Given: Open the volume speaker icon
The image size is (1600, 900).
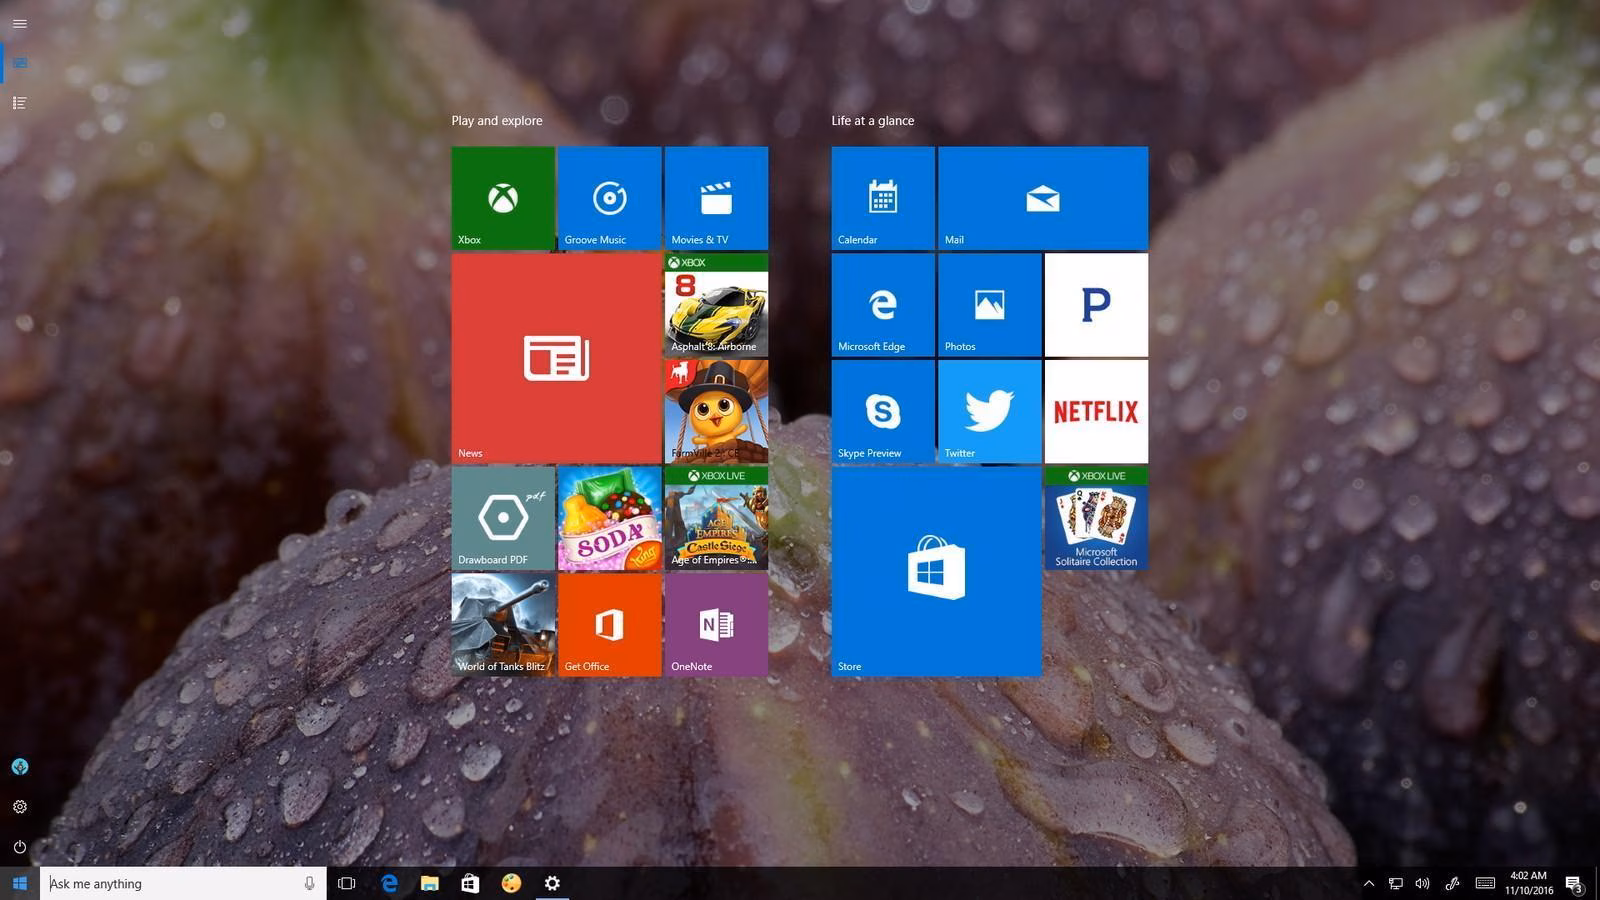Looking at the screenshot, I should coord(1422,883).
